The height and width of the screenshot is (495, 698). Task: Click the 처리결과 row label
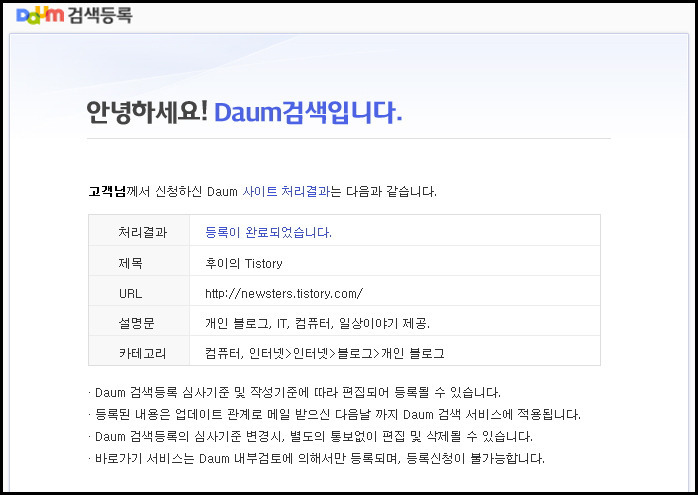click(142, 232)
